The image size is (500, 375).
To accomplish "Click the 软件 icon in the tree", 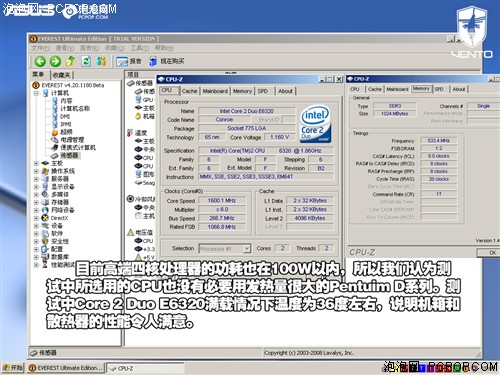I will [x=45, y=233].
